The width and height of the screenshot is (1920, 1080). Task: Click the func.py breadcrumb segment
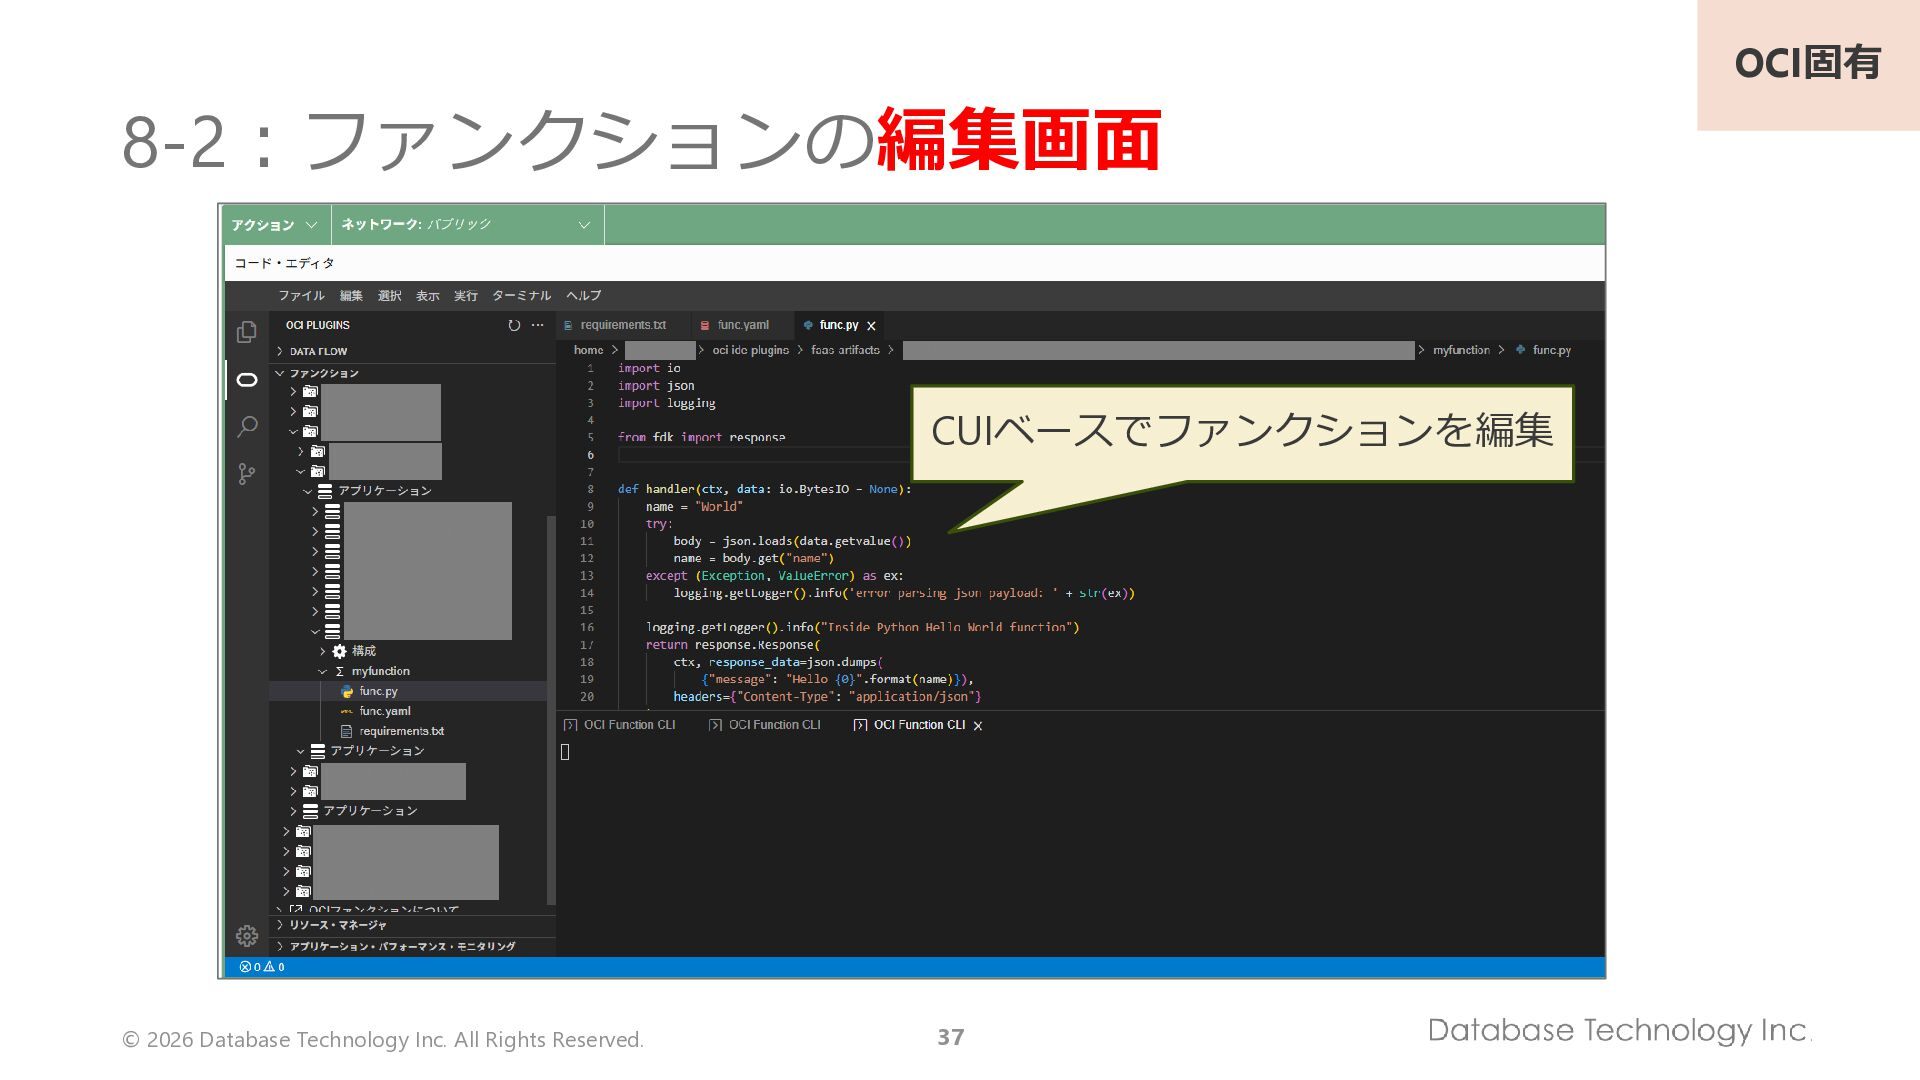1551,350
